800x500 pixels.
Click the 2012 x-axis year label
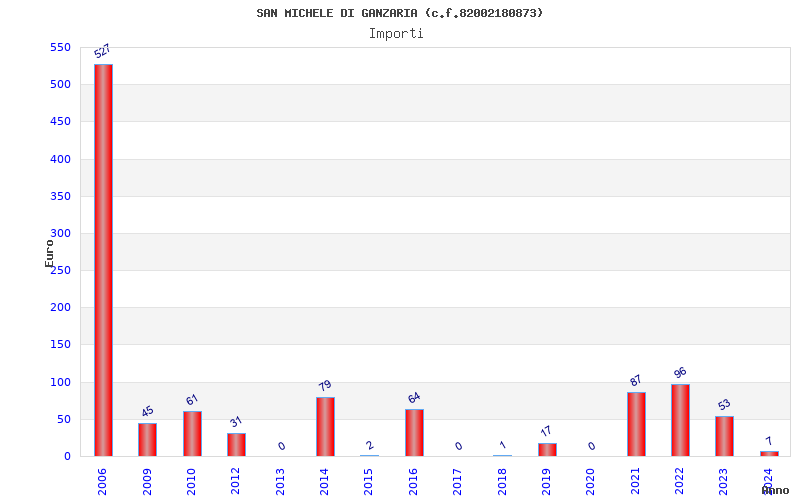click(235, 482)
